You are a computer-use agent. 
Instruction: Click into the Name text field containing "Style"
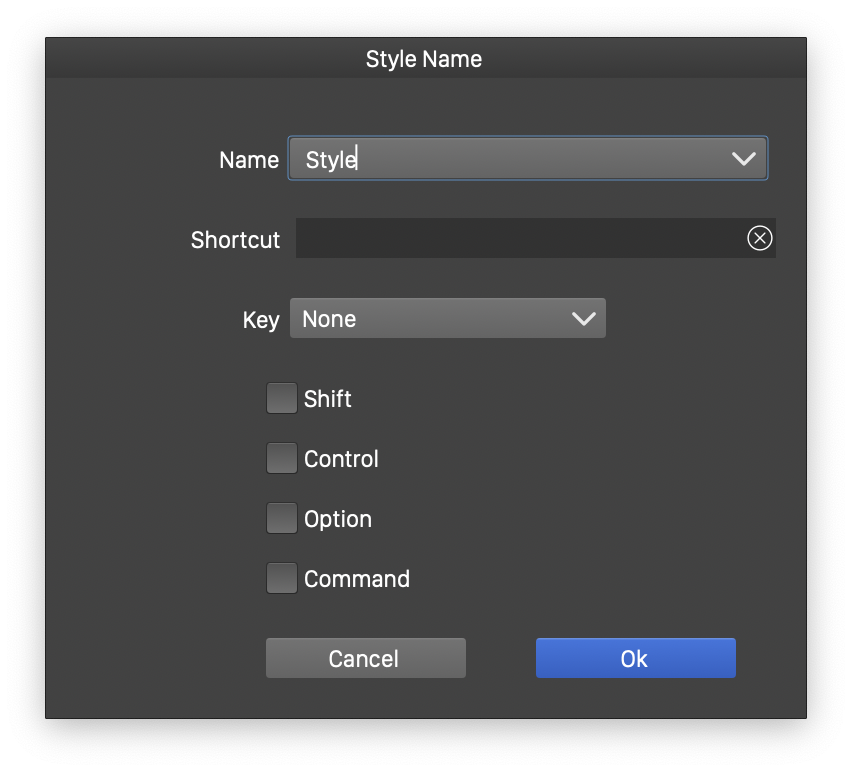[500, 159]
